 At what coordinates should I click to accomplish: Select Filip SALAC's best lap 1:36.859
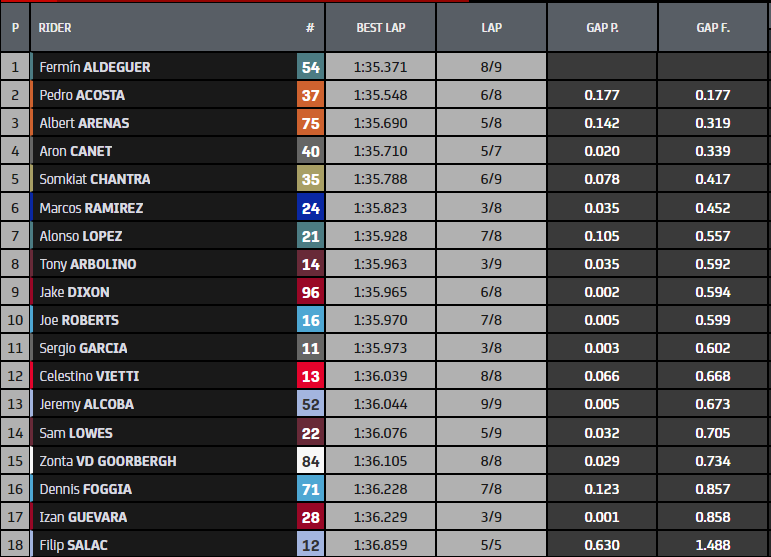(x=380, y=546)
